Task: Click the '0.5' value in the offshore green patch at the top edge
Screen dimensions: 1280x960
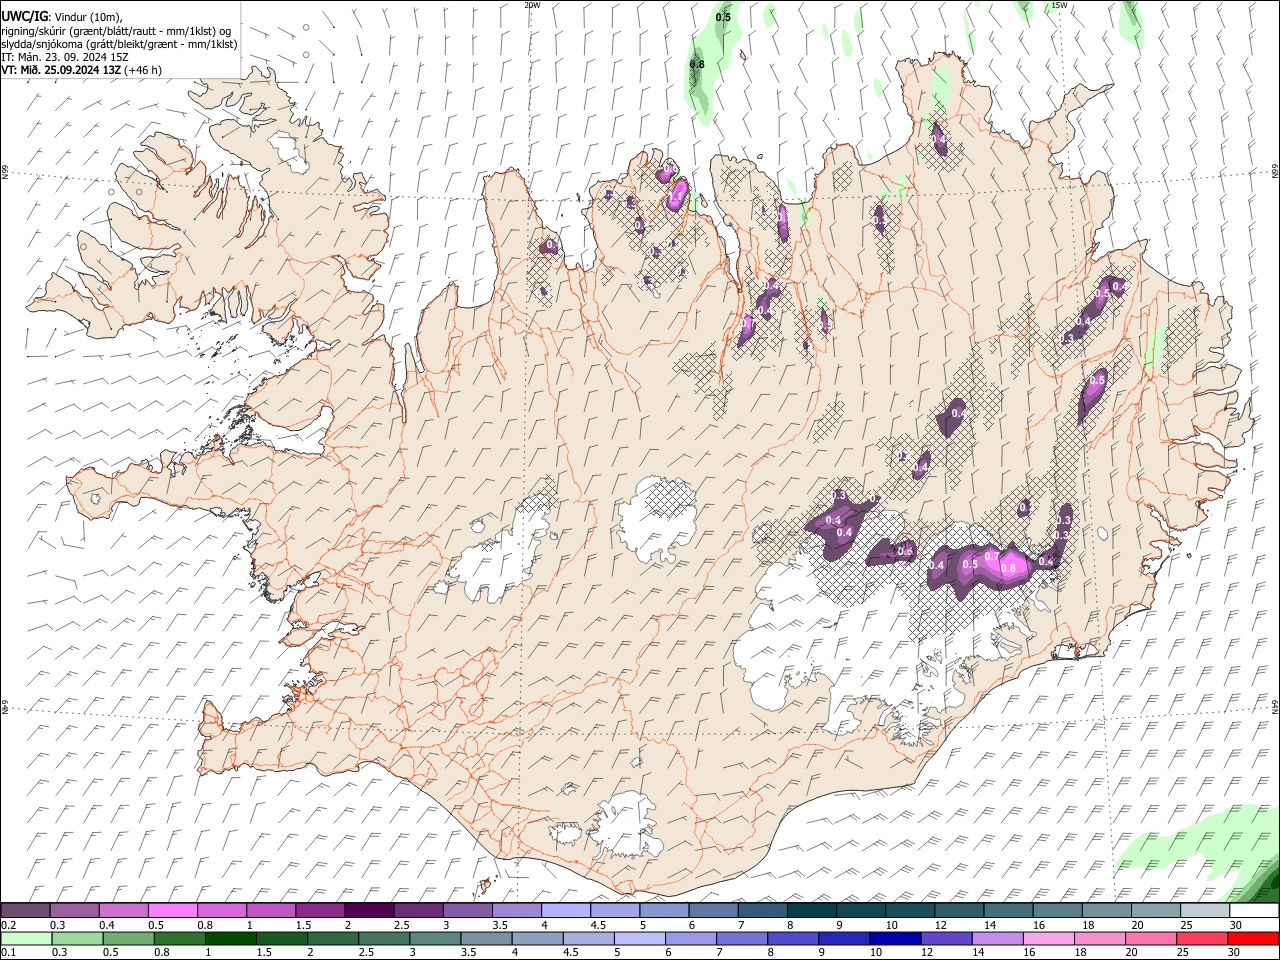Action: (x=724, y=17)
